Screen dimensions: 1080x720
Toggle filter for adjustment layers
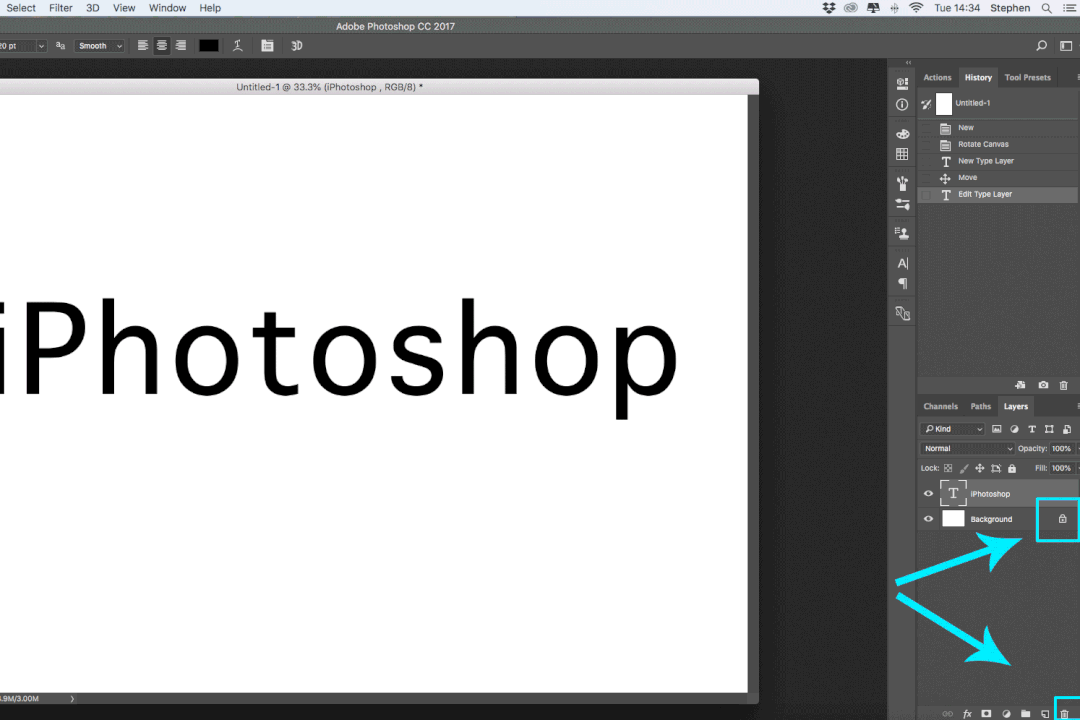click(x=1014, y=429)
